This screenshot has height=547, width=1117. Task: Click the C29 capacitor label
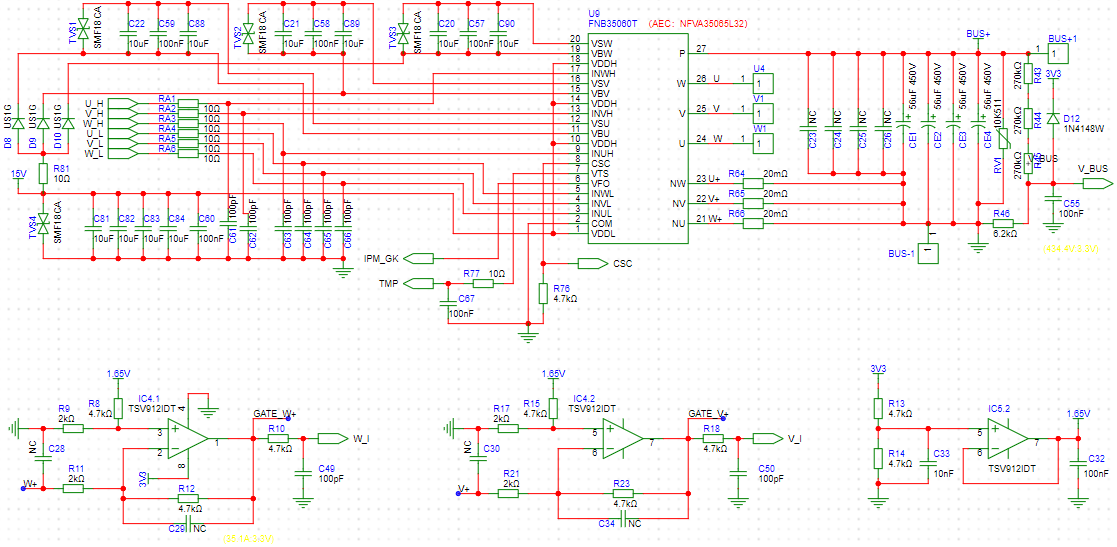click(176, 528)
